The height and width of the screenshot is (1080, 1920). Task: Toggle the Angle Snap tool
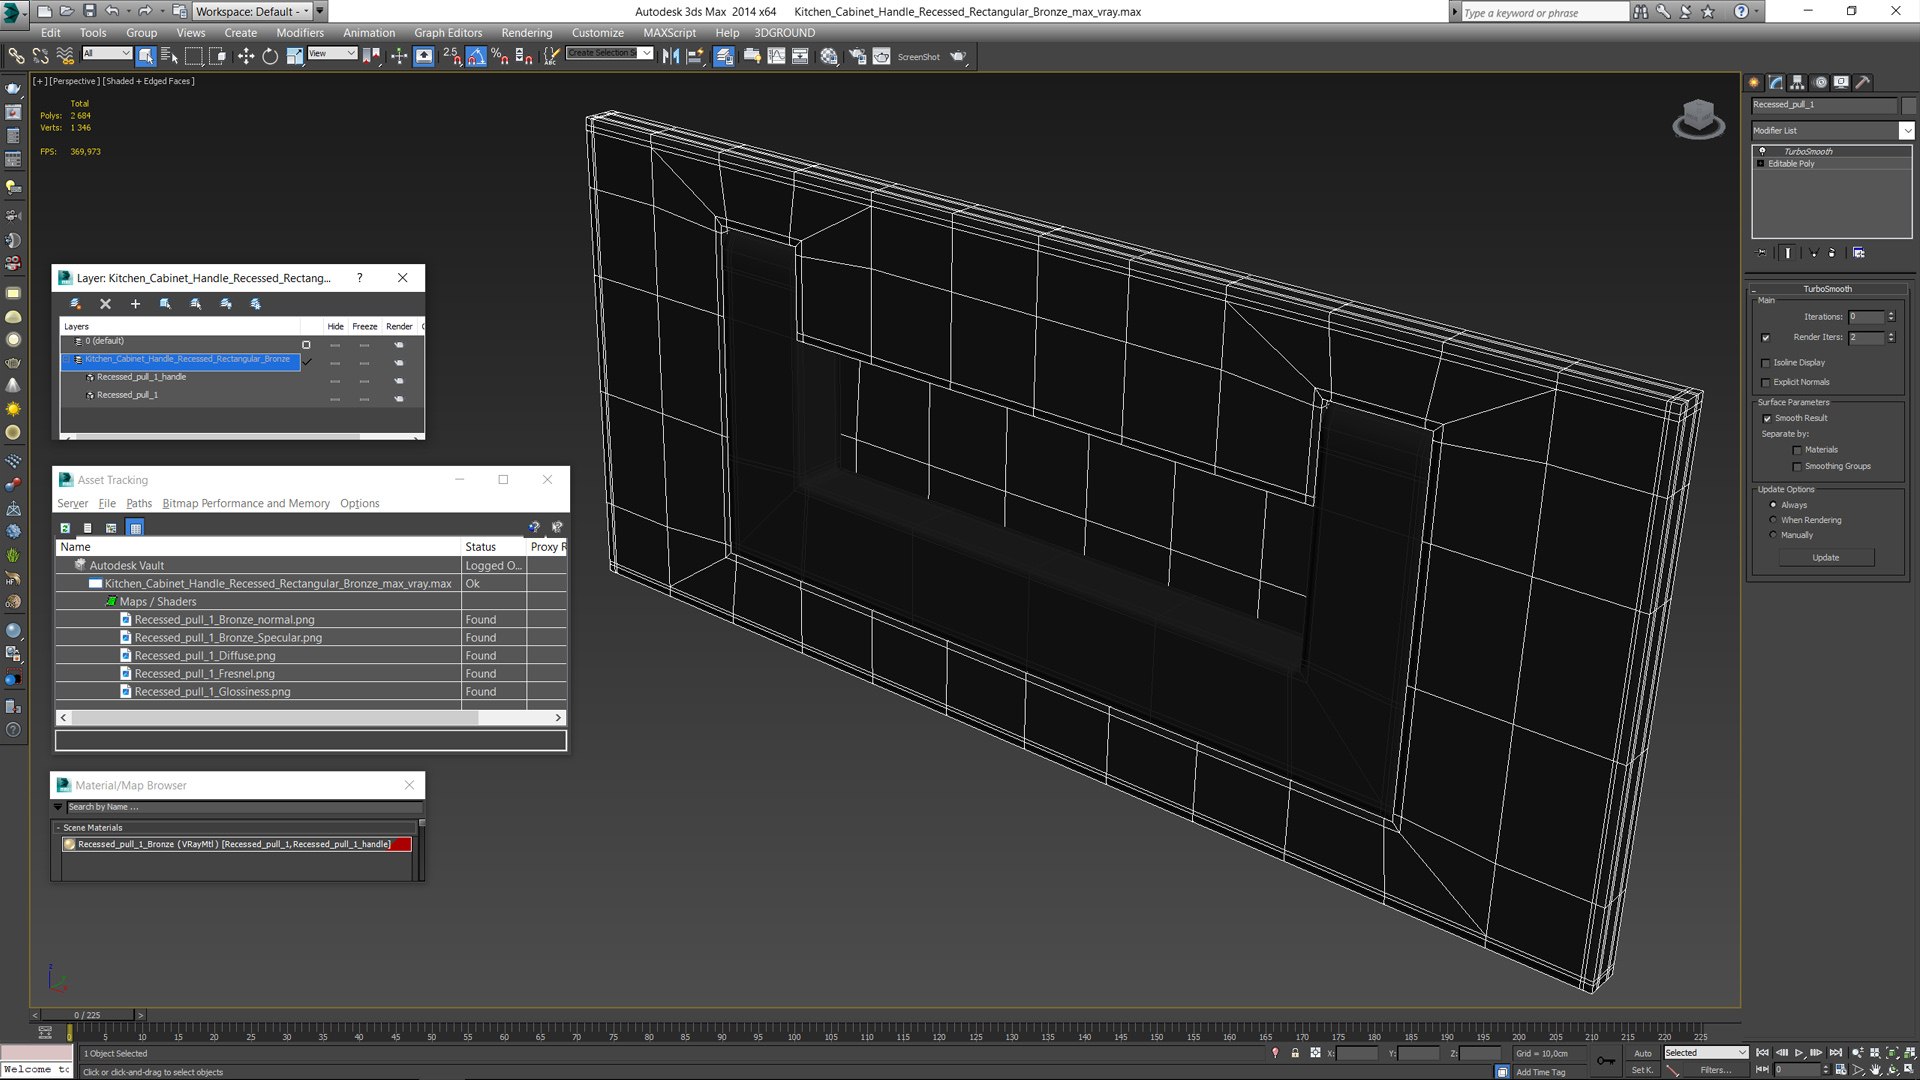pos(476,57)
